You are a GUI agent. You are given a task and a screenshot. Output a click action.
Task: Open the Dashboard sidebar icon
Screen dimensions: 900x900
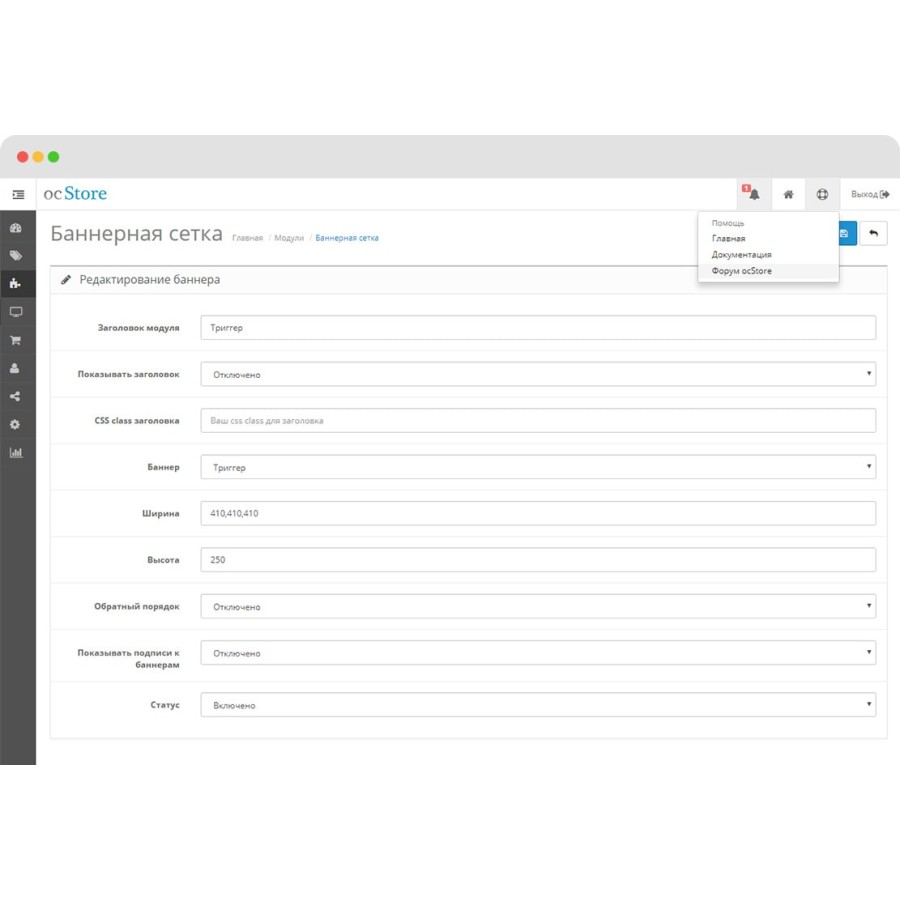16,228
